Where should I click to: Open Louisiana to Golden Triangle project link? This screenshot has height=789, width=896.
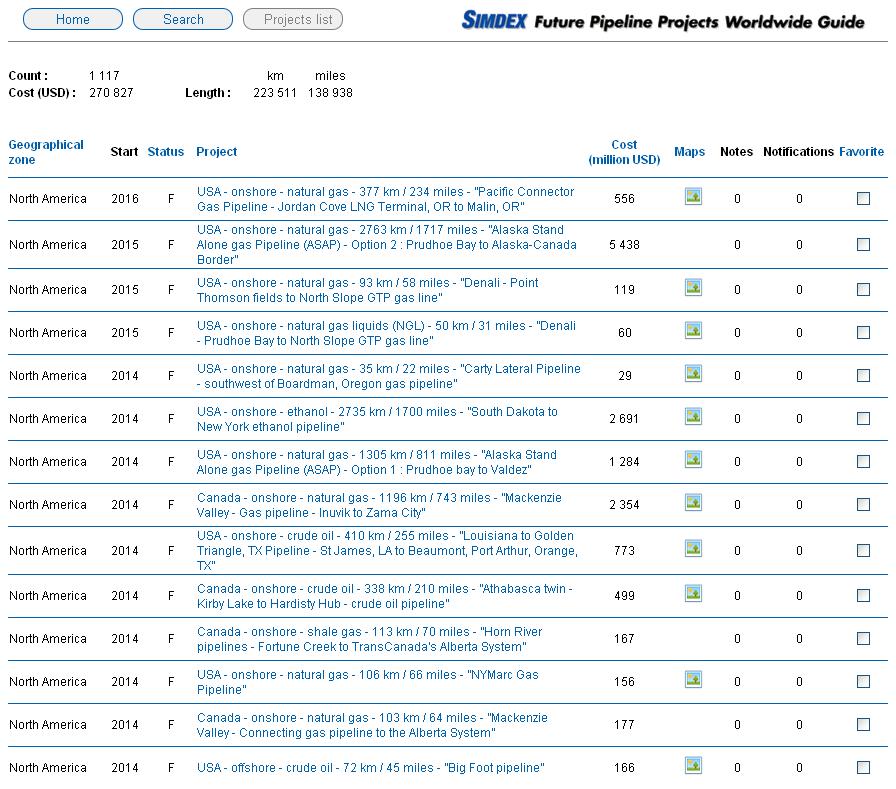[x=387, y=551]
